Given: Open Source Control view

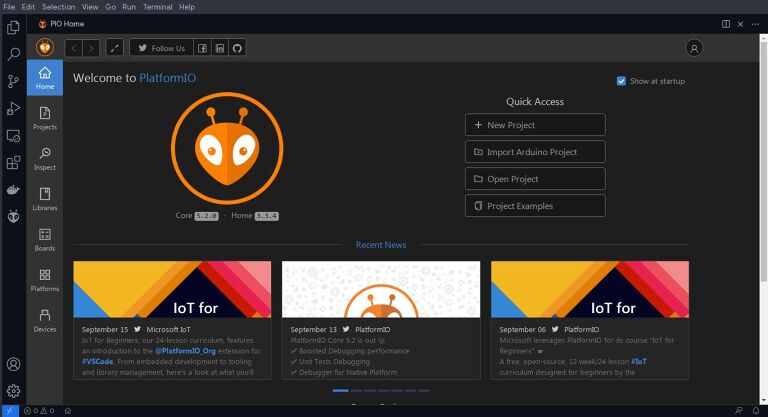Looking at the screenshot, I should (13, 81).
